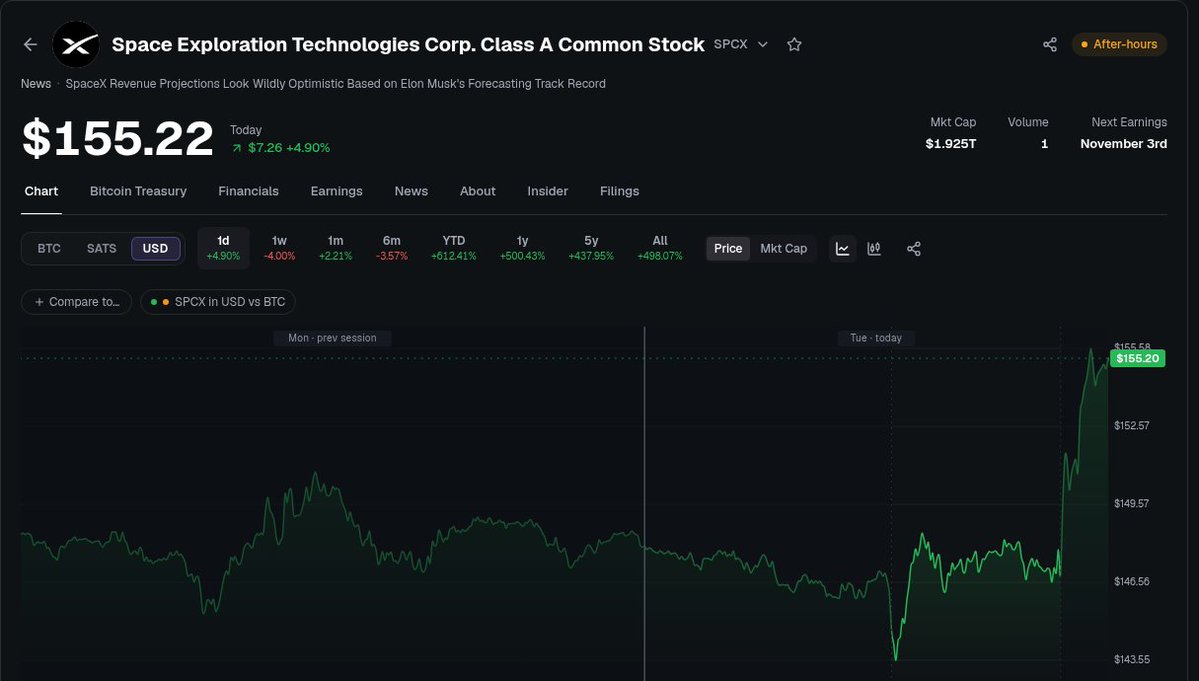Click the November 3rd next earnings date
The height and width of the screenshot is (681, 1199).
(1123, 144)
